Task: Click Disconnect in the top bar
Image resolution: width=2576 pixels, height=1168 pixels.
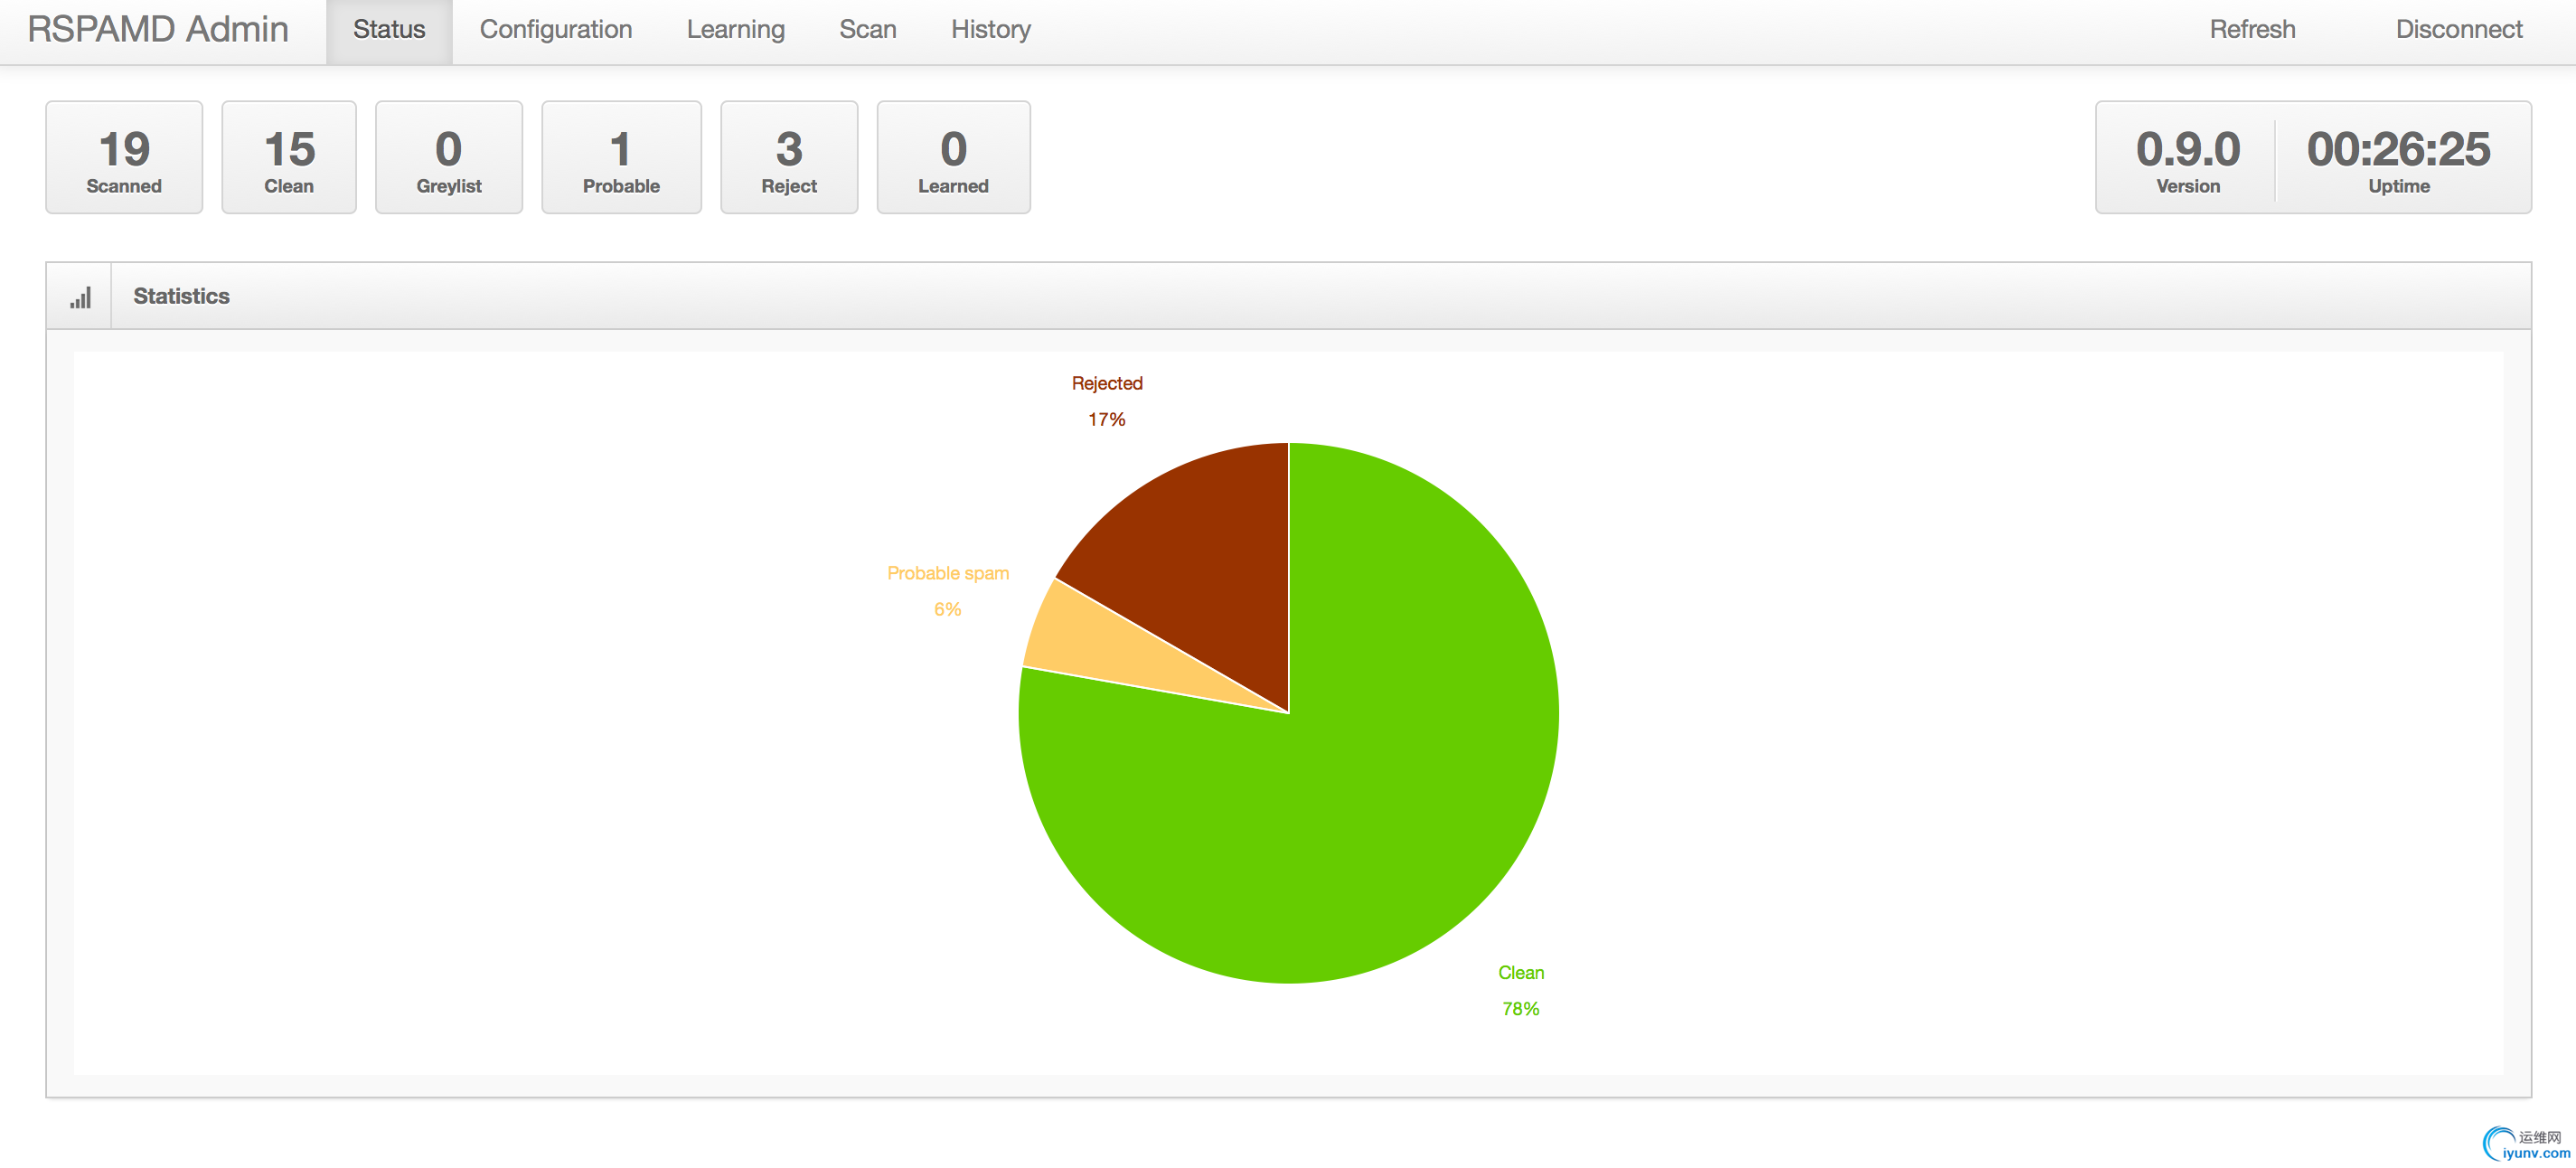Action: point(2458,30)
